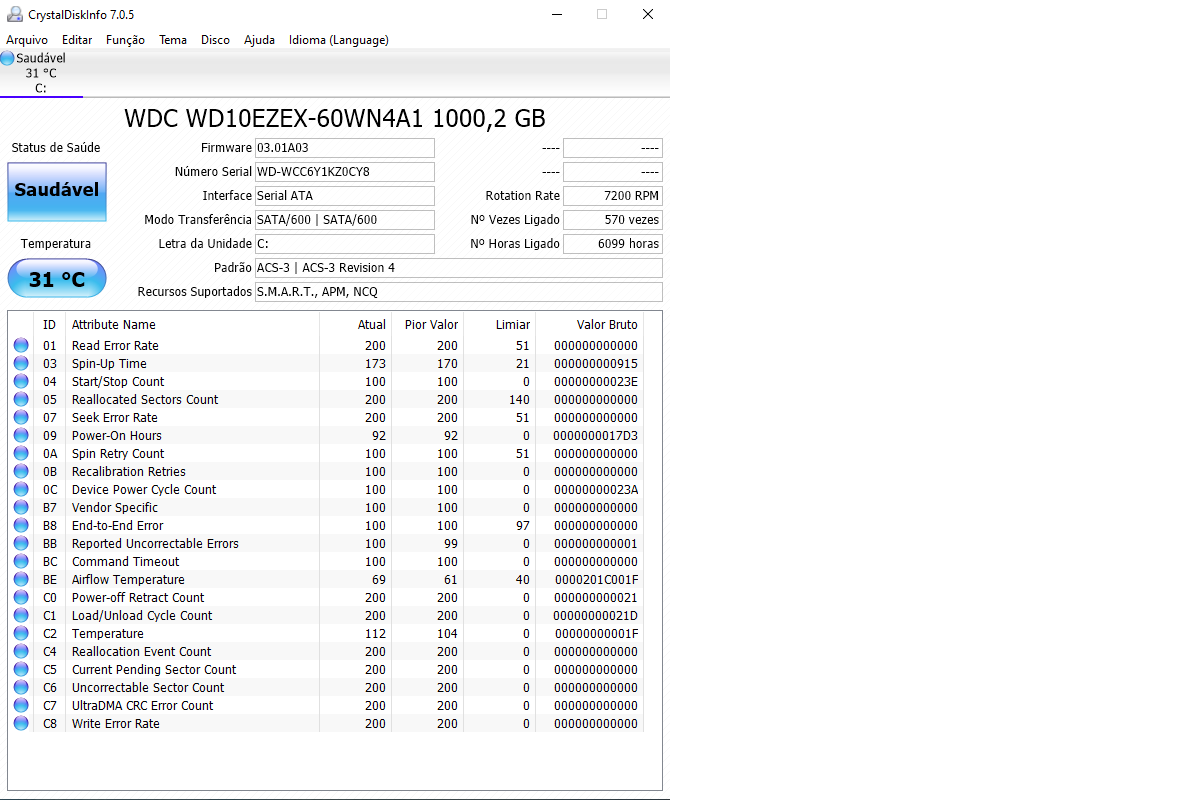Image resolution: width=1180 pixels, height=800 pixels.
Task: Open the Disco menu
Action: [215, 40]
